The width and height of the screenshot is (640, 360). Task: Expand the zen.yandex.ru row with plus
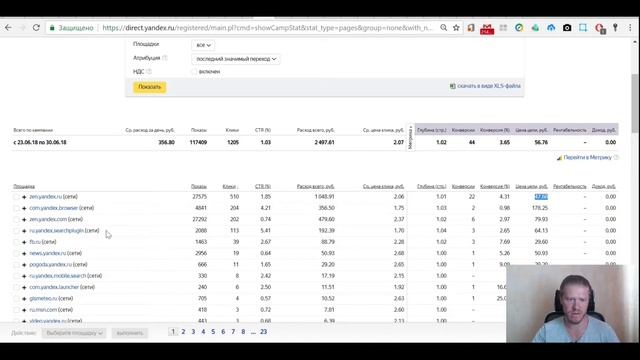click(x=24, y=197)
